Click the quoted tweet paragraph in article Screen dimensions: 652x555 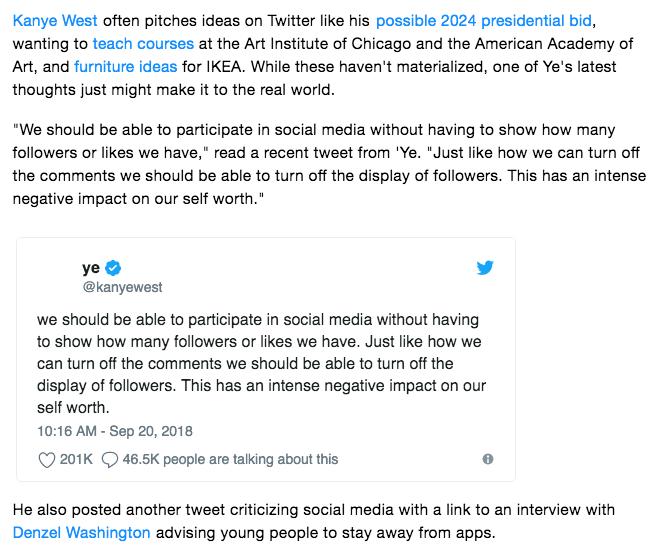(328, 164)
